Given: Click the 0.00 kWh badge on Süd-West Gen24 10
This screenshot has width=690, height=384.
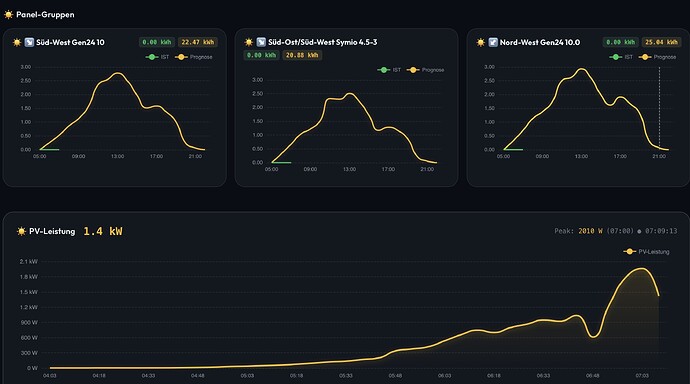Looking at the screenshot, I should 157,42.
